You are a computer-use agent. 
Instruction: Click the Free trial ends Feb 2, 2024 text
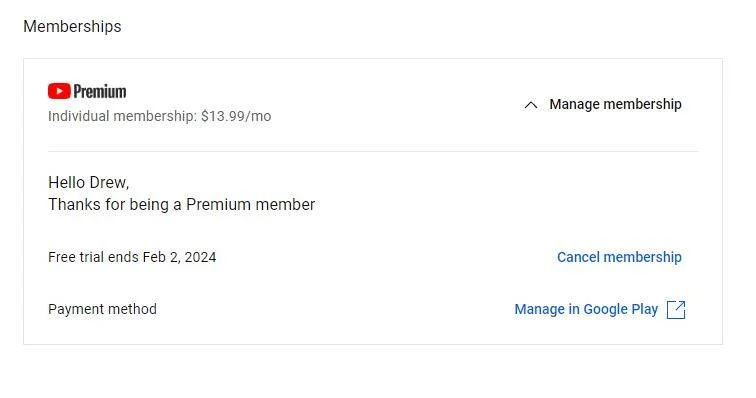coord(132,257)
